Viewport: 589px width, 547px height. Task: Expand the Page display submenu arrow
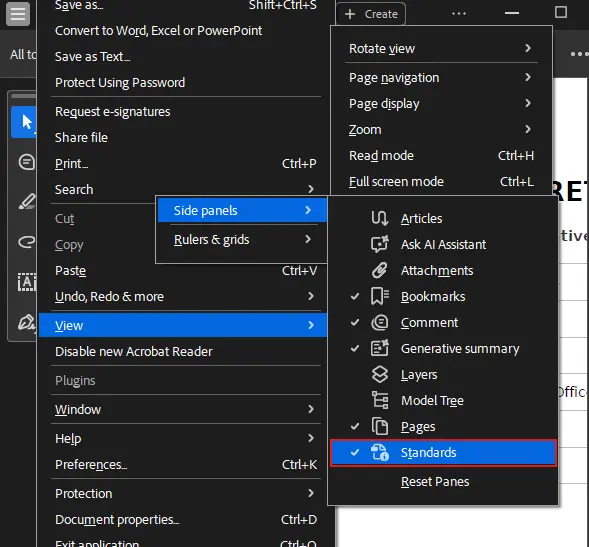(x=528, y=103)
